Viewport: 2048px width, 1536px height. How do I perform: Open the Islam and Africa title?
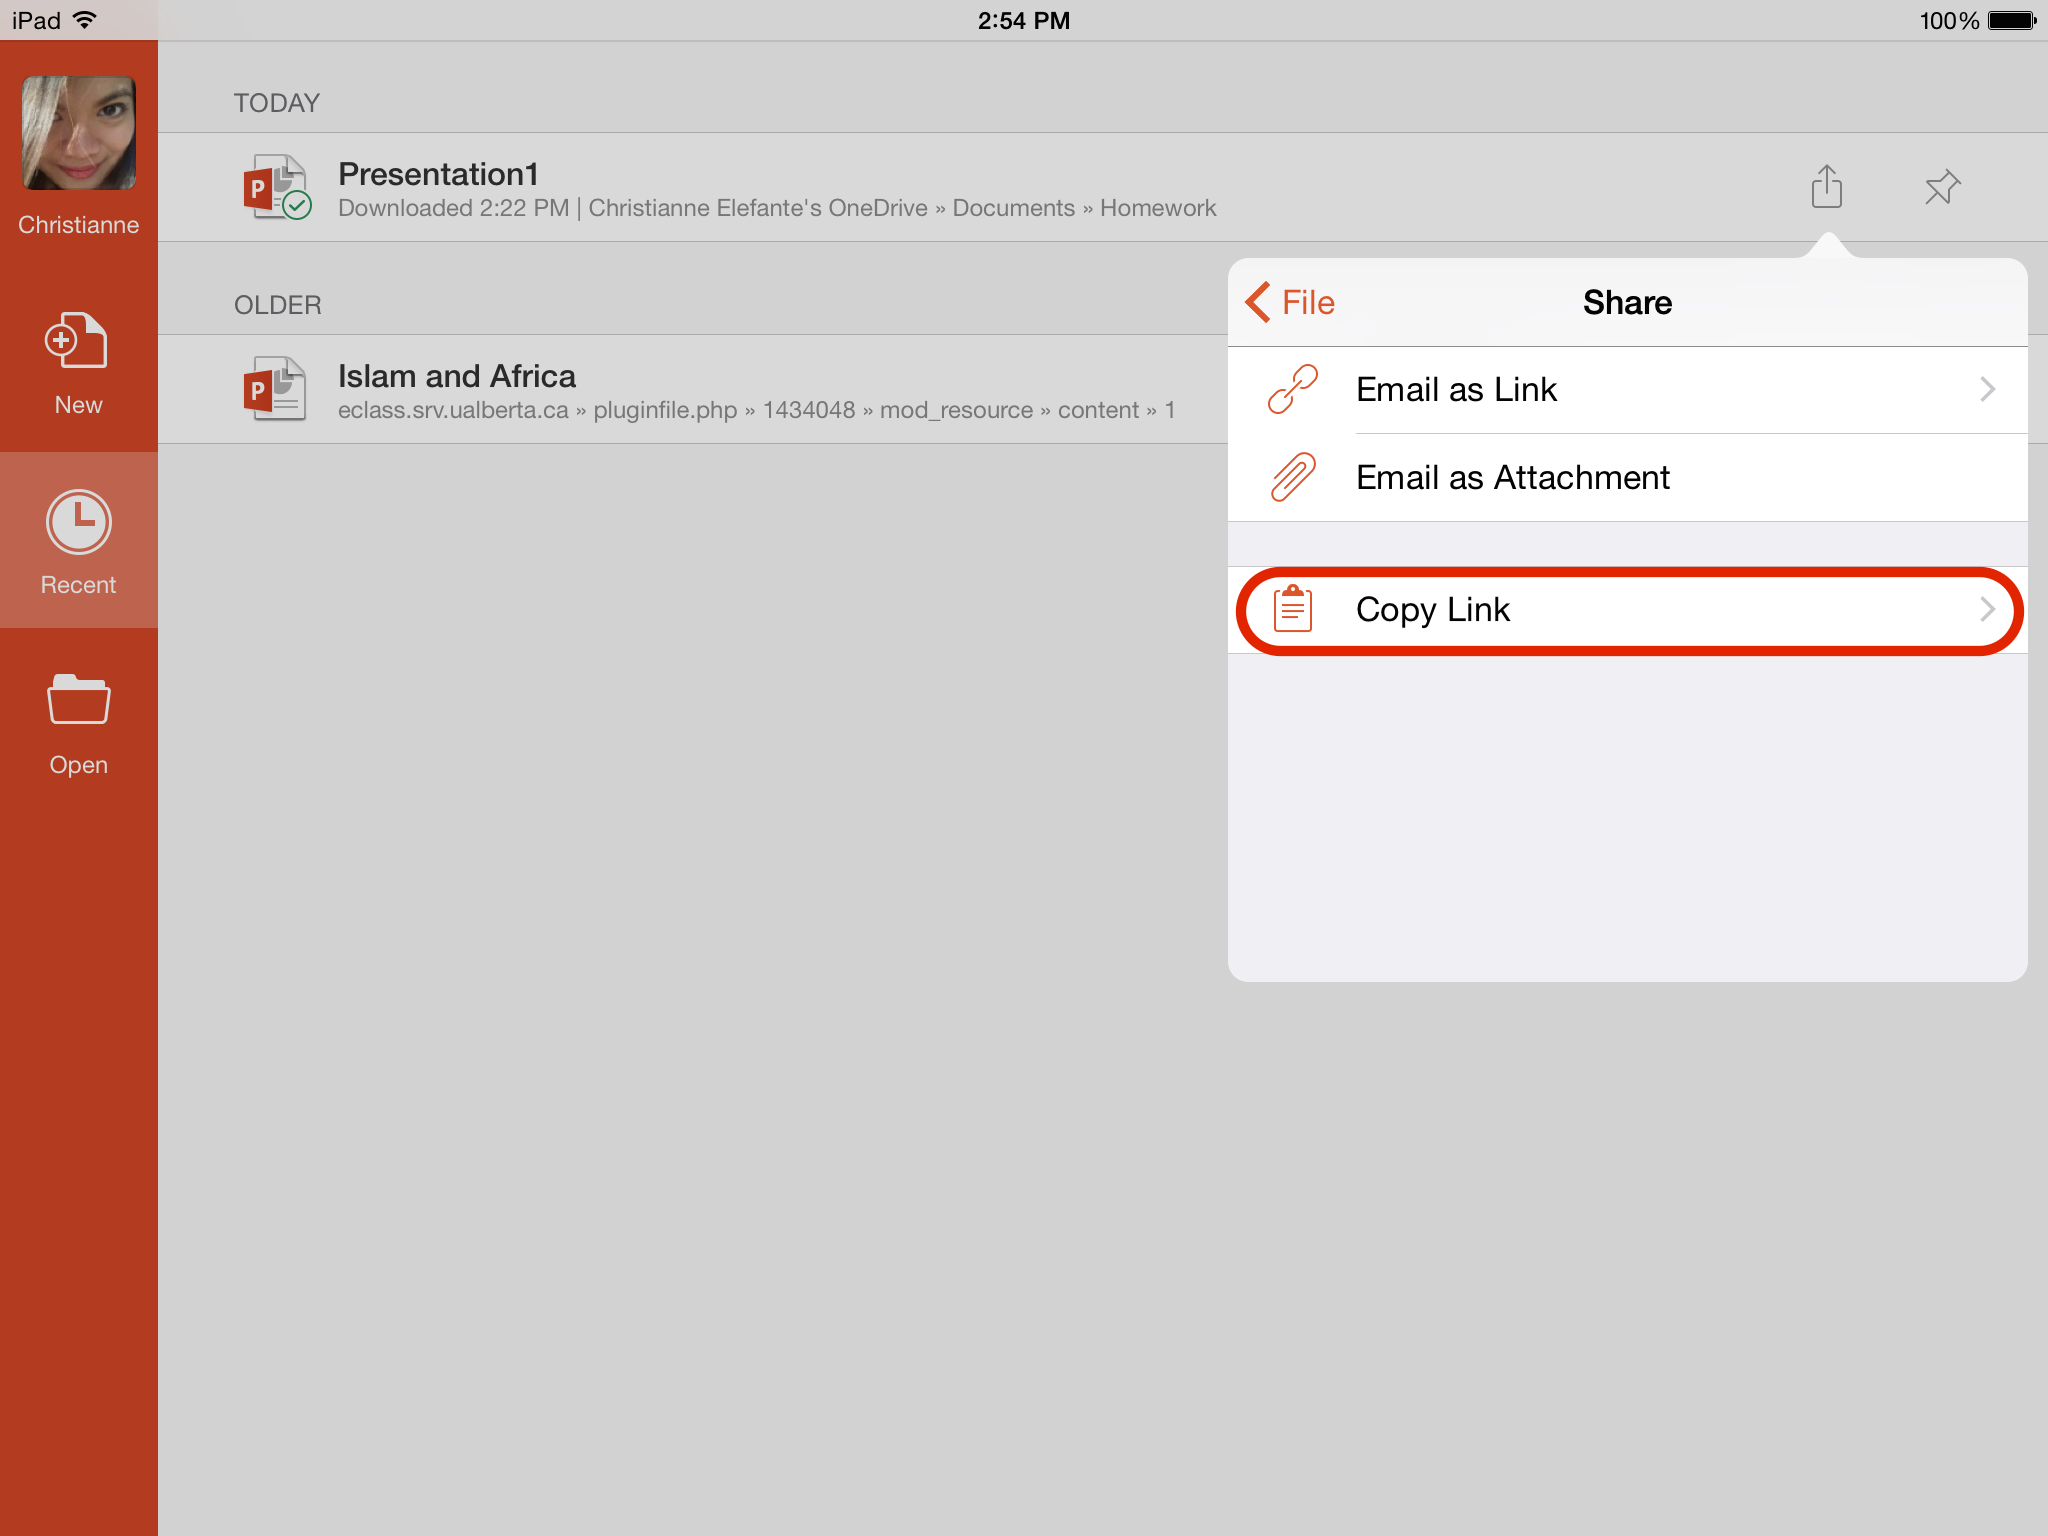(x=457, y=376)
